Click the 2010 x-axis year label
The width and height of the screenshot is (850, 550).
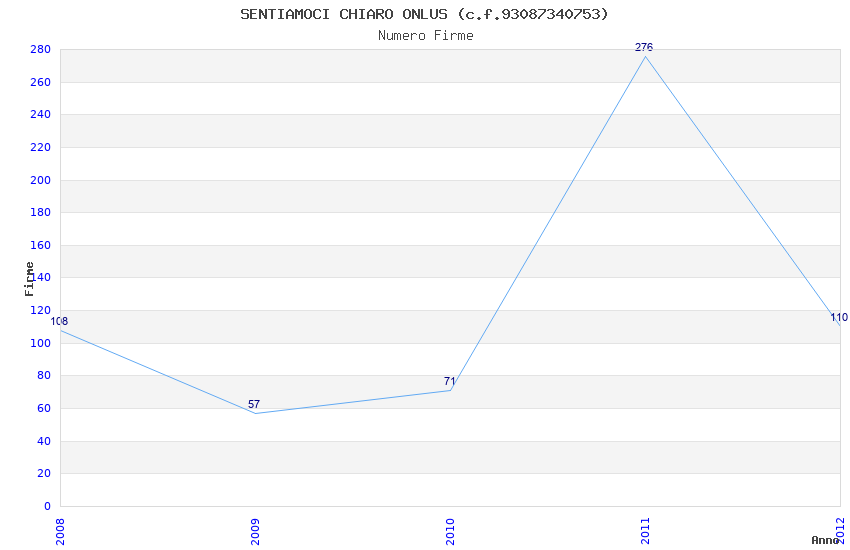point(450,531)
